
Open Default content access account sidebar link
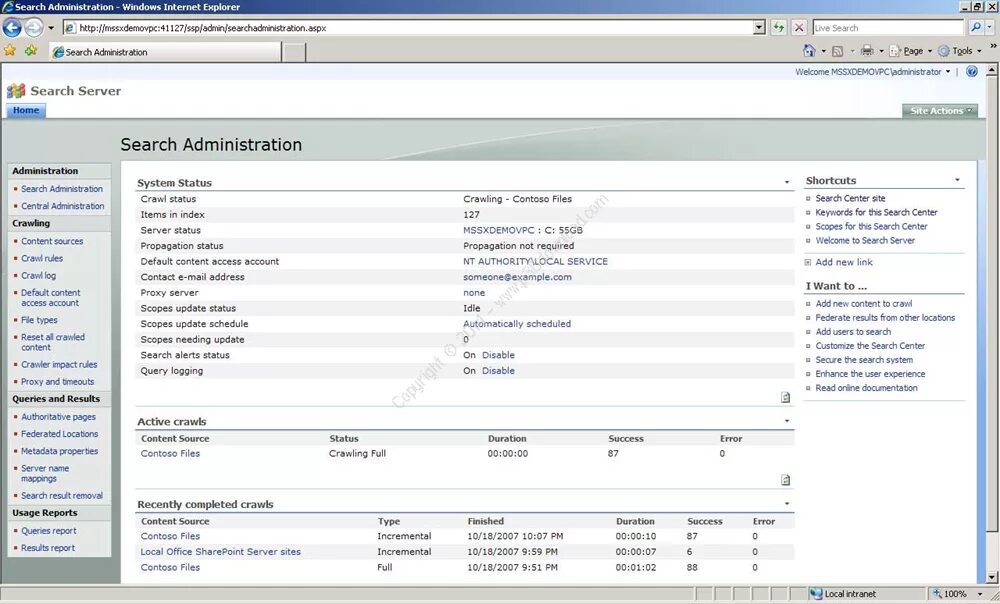[50, 298]
